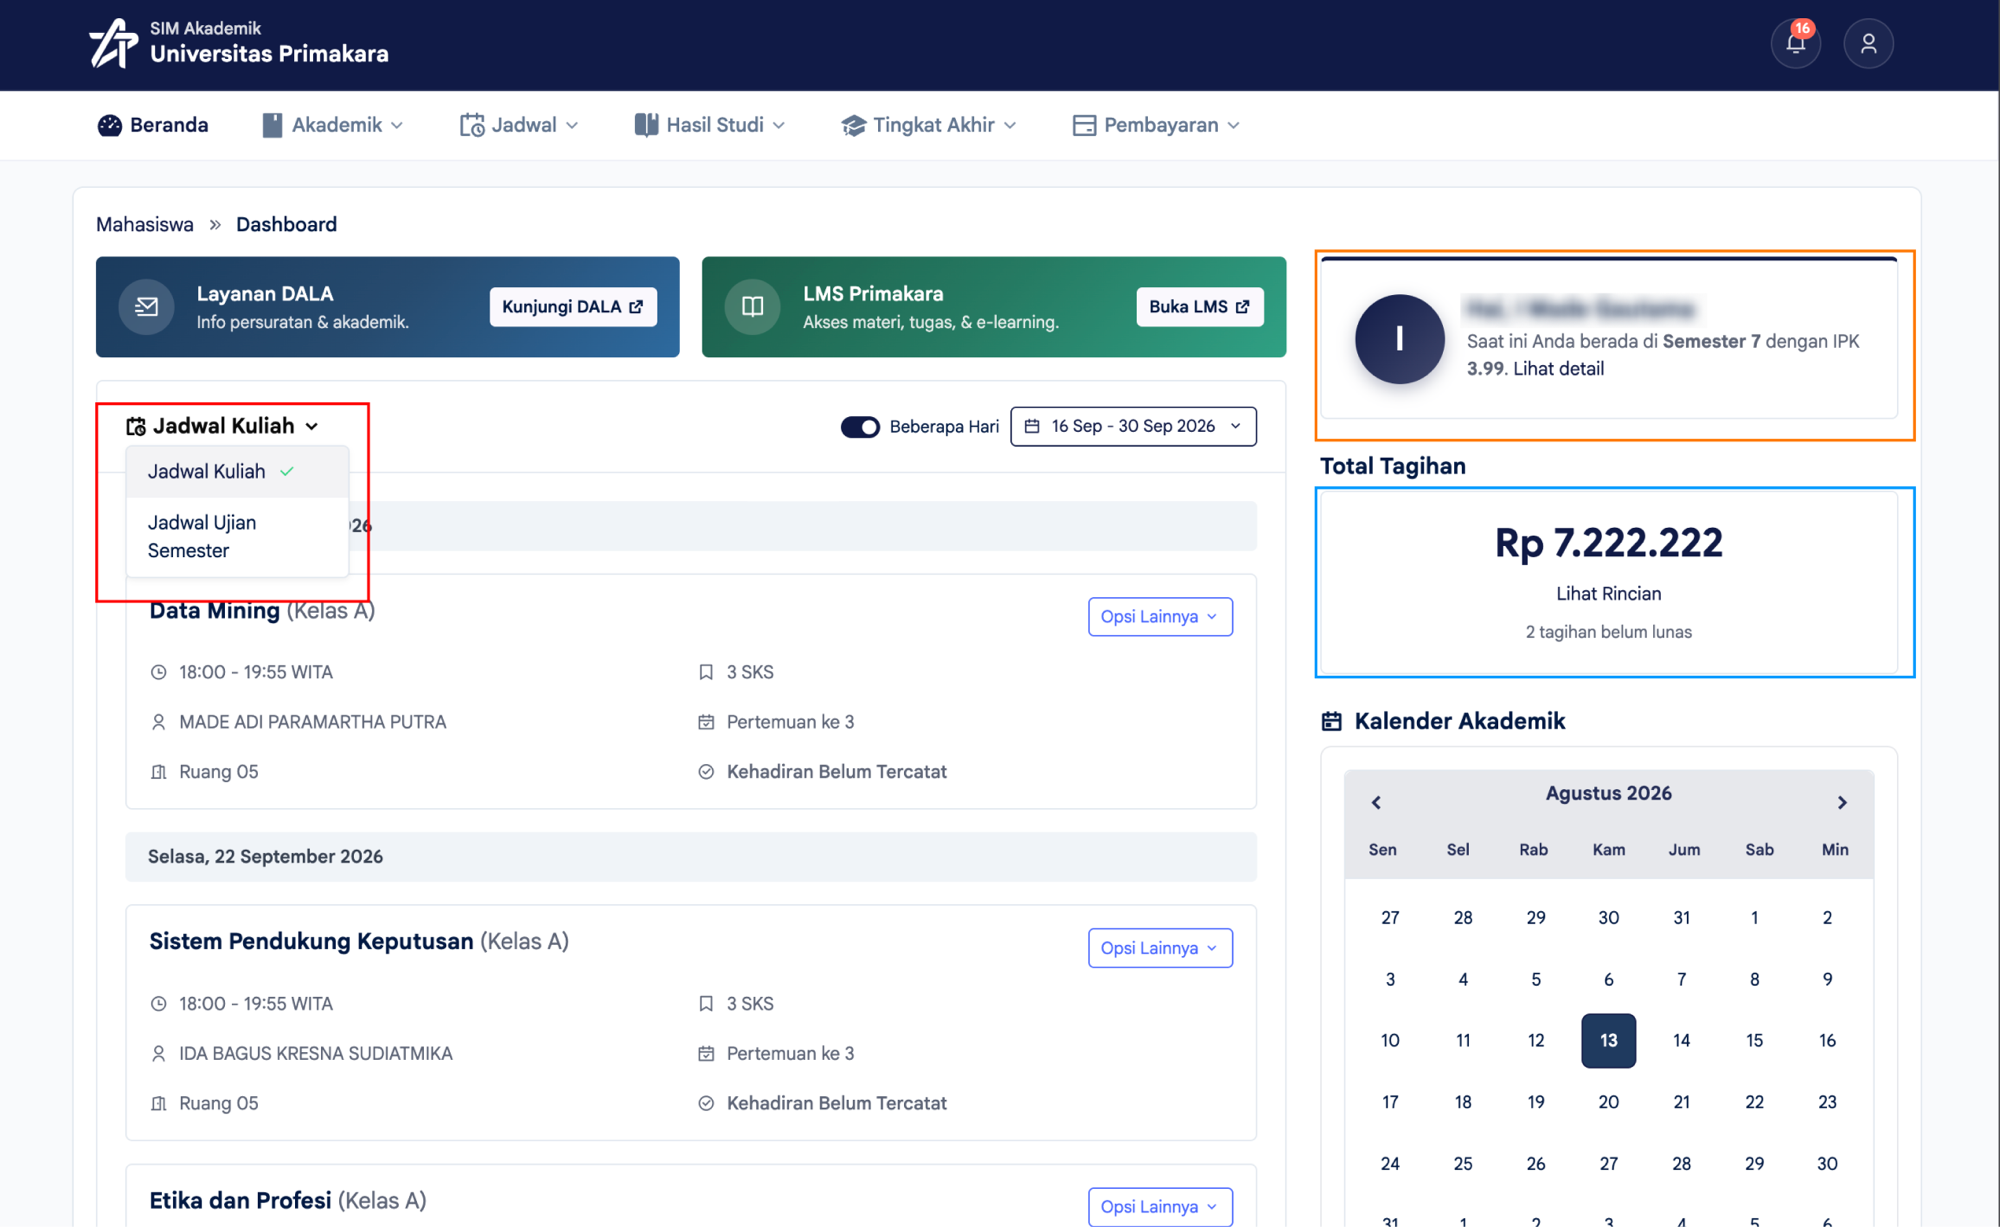Viewport: 2000px width, 1227px height.
Task: Click the clock icon in the Data Mining card
Action: click(158, 672)
